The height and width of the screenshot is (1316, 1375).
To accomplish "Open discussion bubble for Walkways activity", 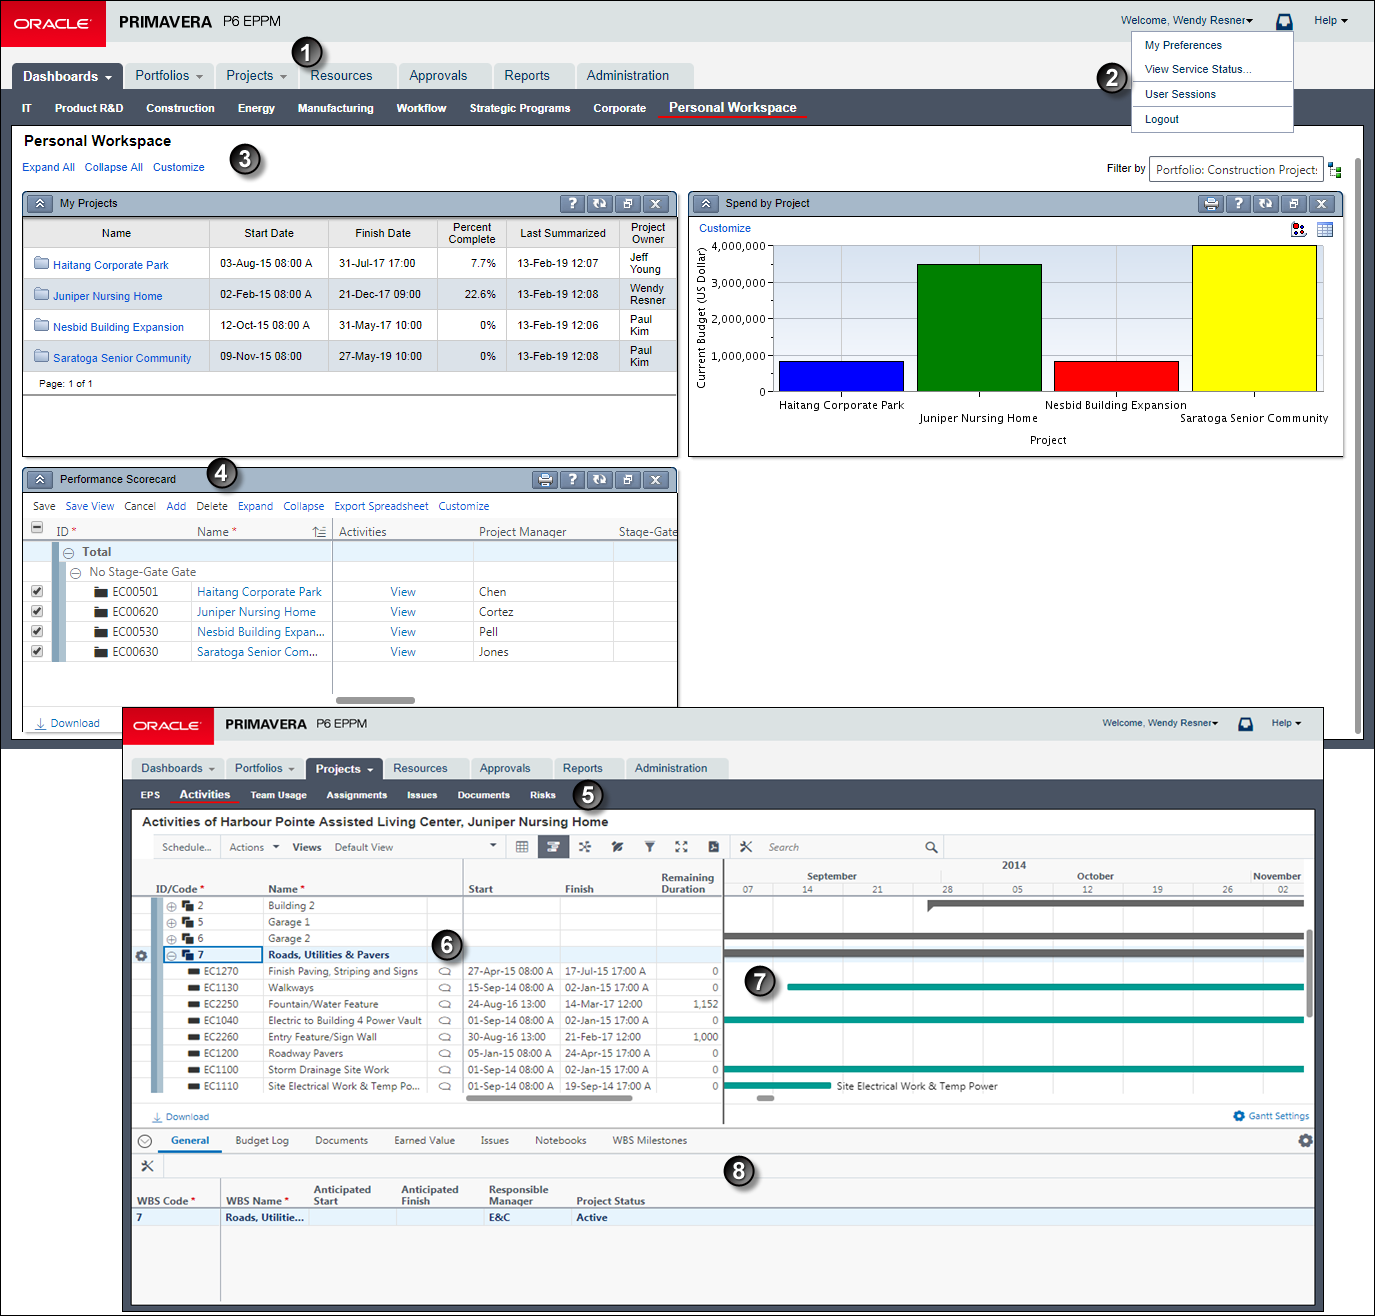I will pyautogui.click(x=445, y=988).
